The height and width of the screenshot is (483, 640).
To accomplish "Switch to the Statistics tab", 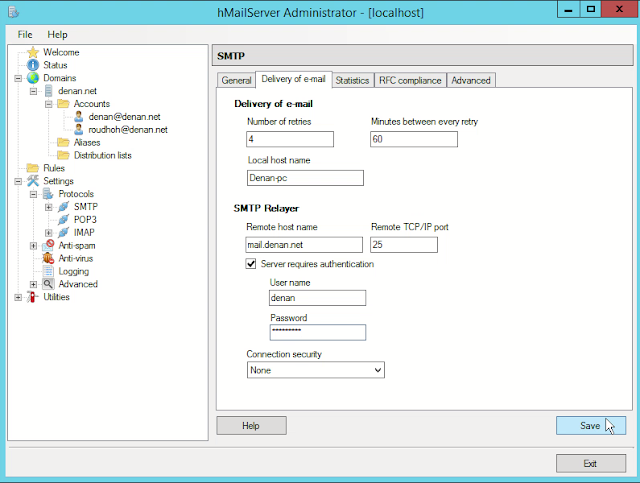I will (x=352, y=80).
